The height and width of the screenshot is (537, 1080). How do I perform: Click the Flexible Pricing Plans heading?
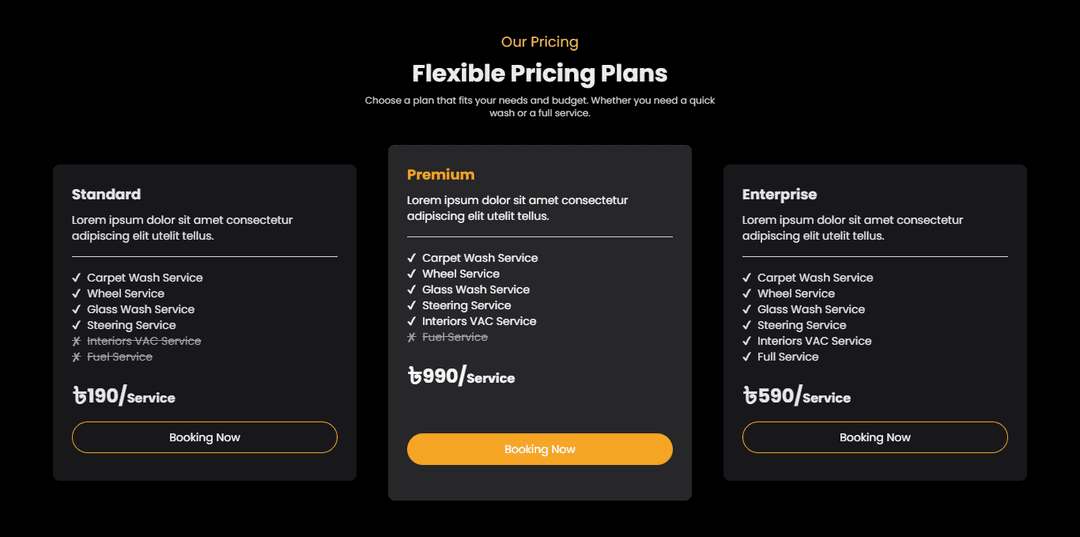(x=539, y=73)
